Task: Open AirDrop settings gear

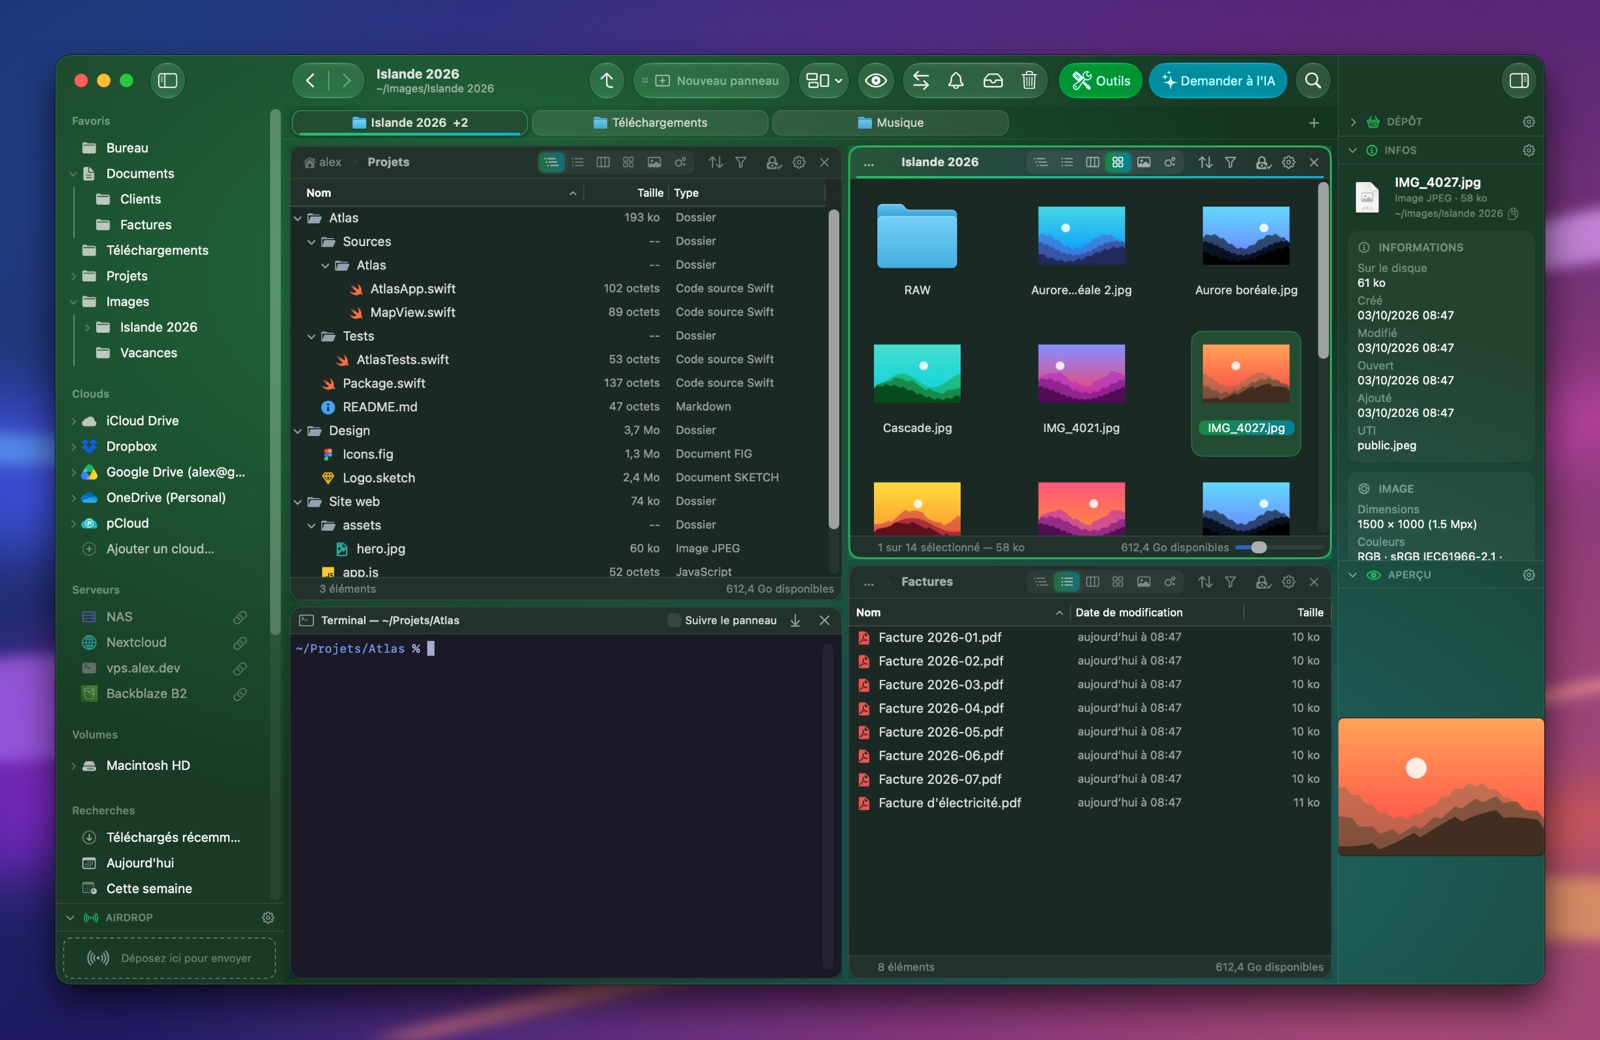Action: 268,917
